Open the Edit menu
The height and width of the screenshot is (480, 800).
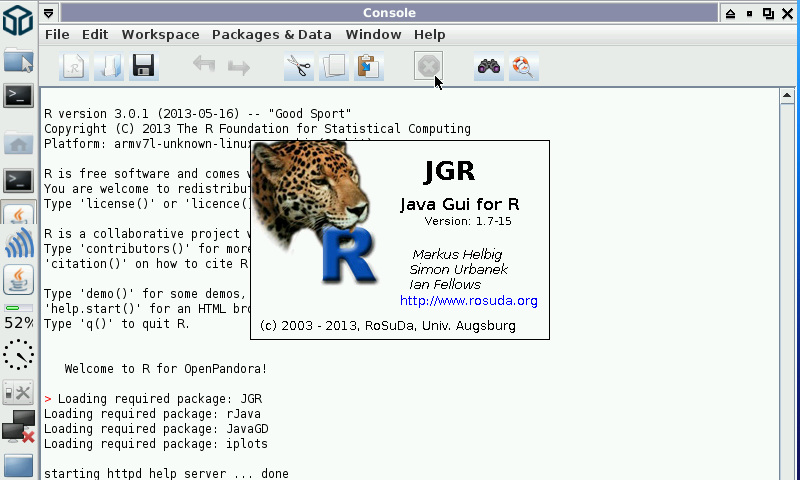tap(95, 35)
